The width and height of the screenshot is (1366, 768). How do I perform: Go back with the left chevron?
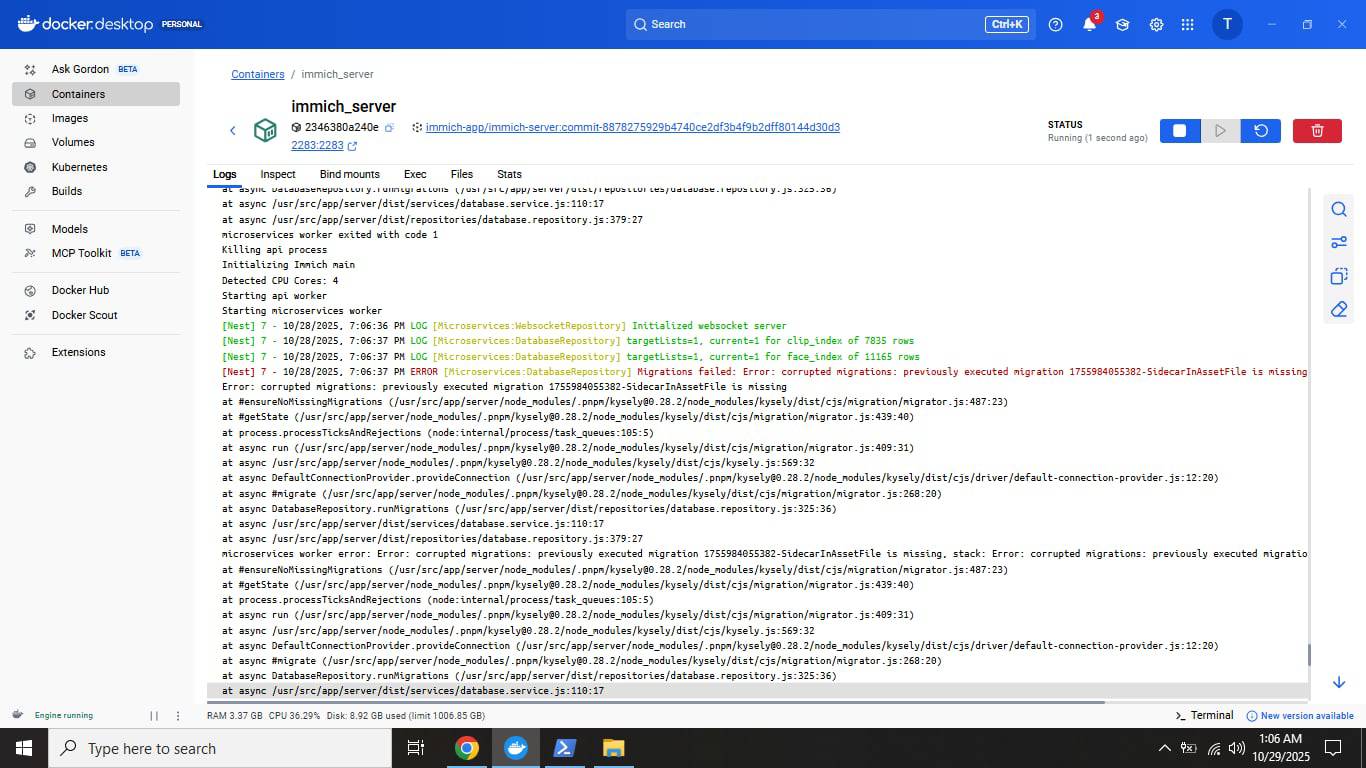(233, 130)
